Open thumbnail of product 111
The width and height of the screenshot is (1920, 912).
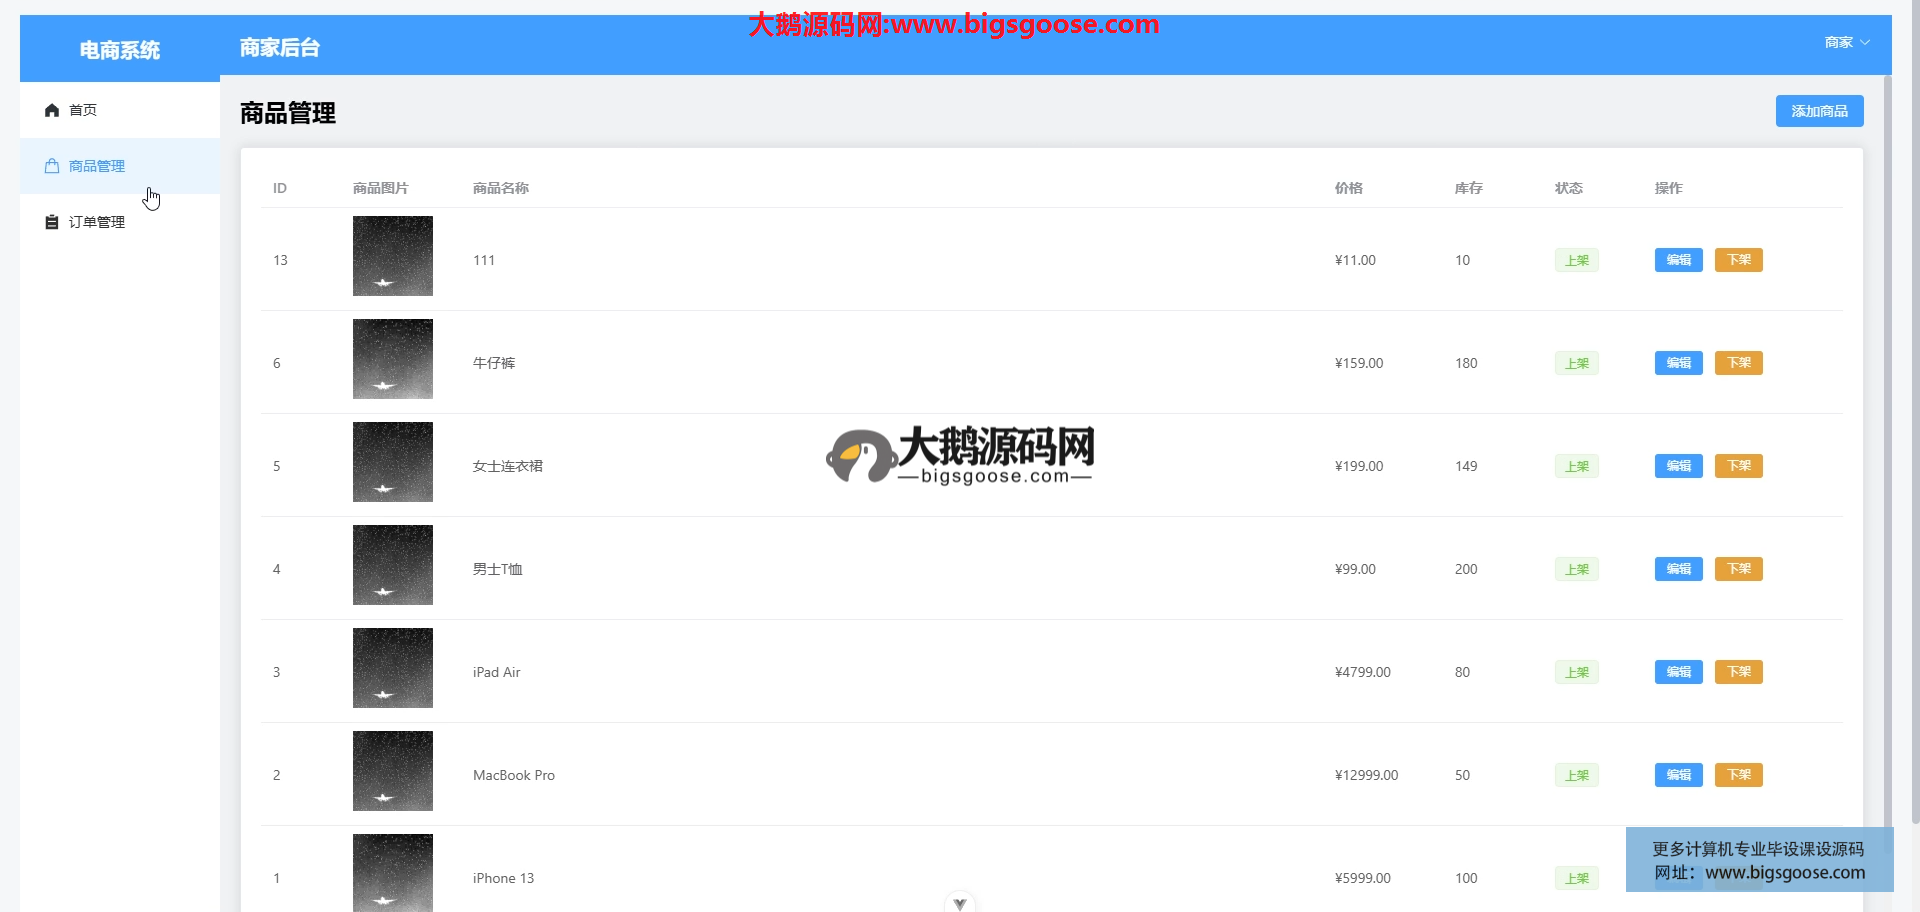[x=393, y=256]
